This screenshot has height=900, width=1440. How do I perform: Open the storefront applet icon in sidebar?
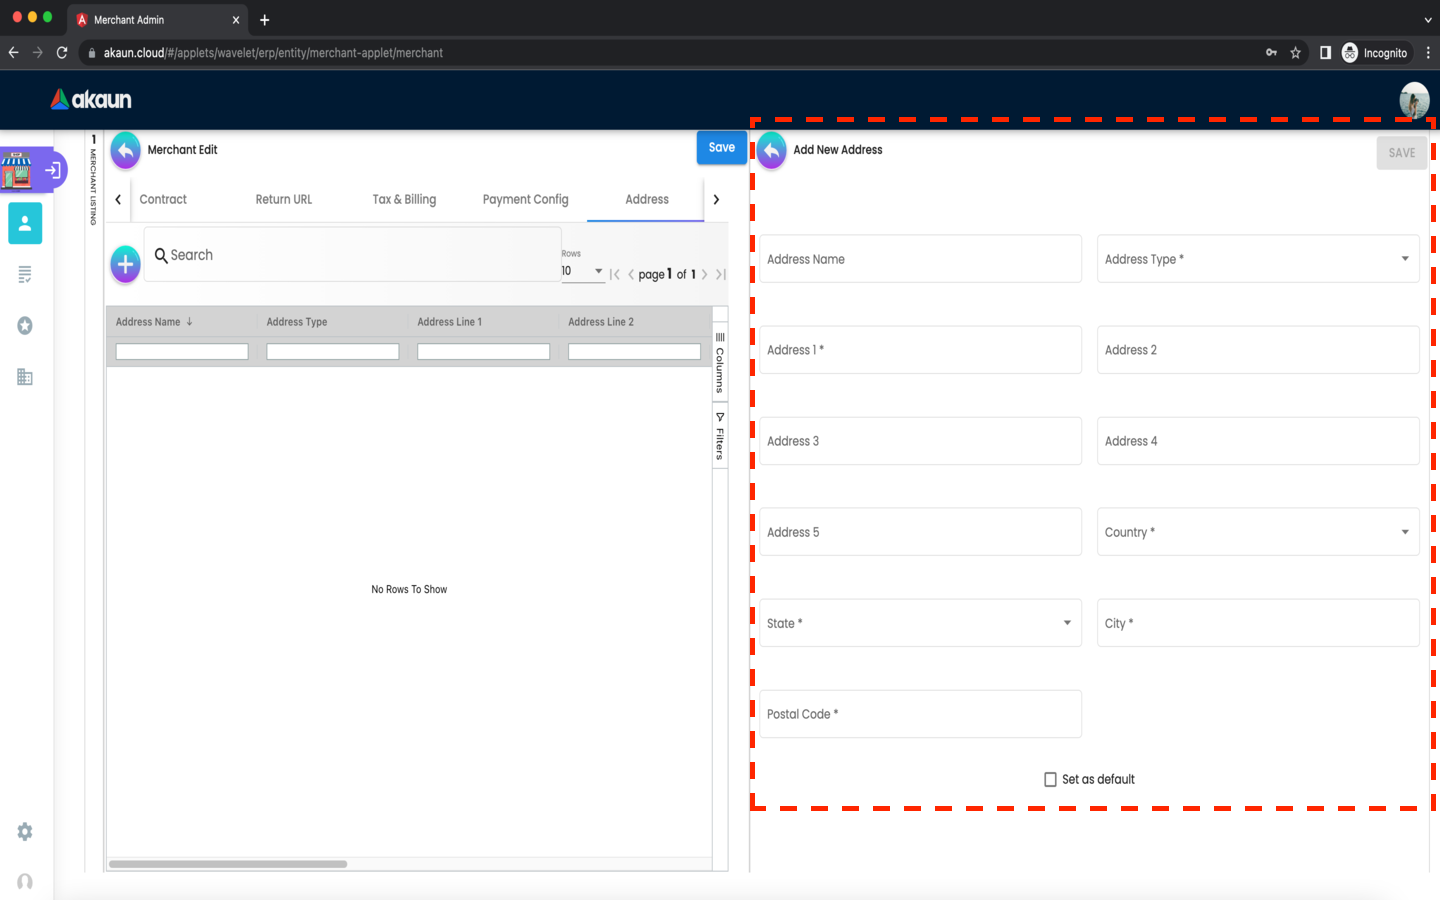[17, 170]
